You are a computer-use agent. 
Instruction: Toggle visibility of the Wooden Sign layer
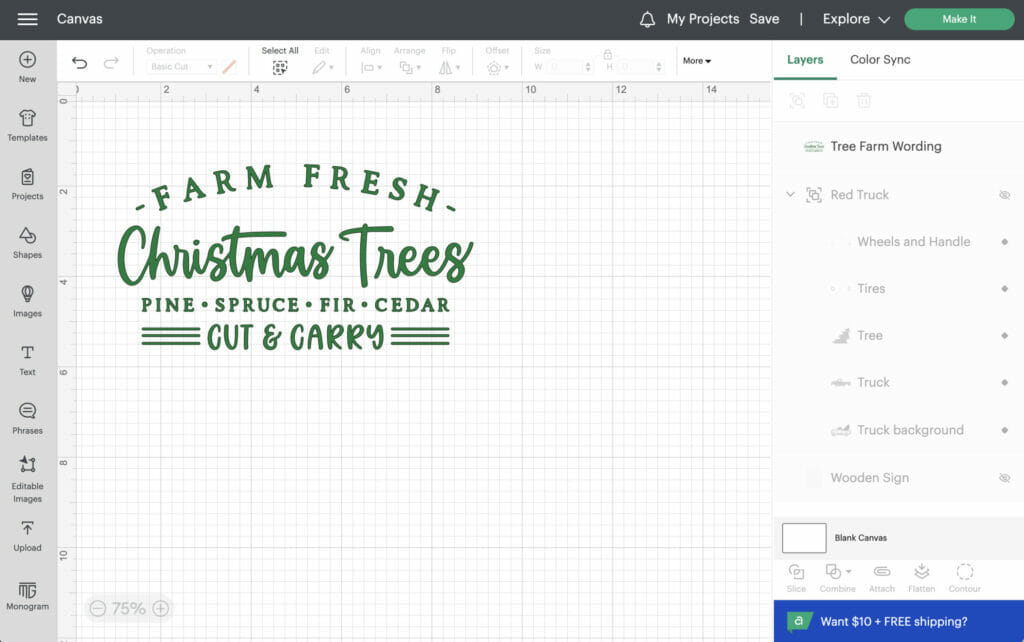point(1004,477)
